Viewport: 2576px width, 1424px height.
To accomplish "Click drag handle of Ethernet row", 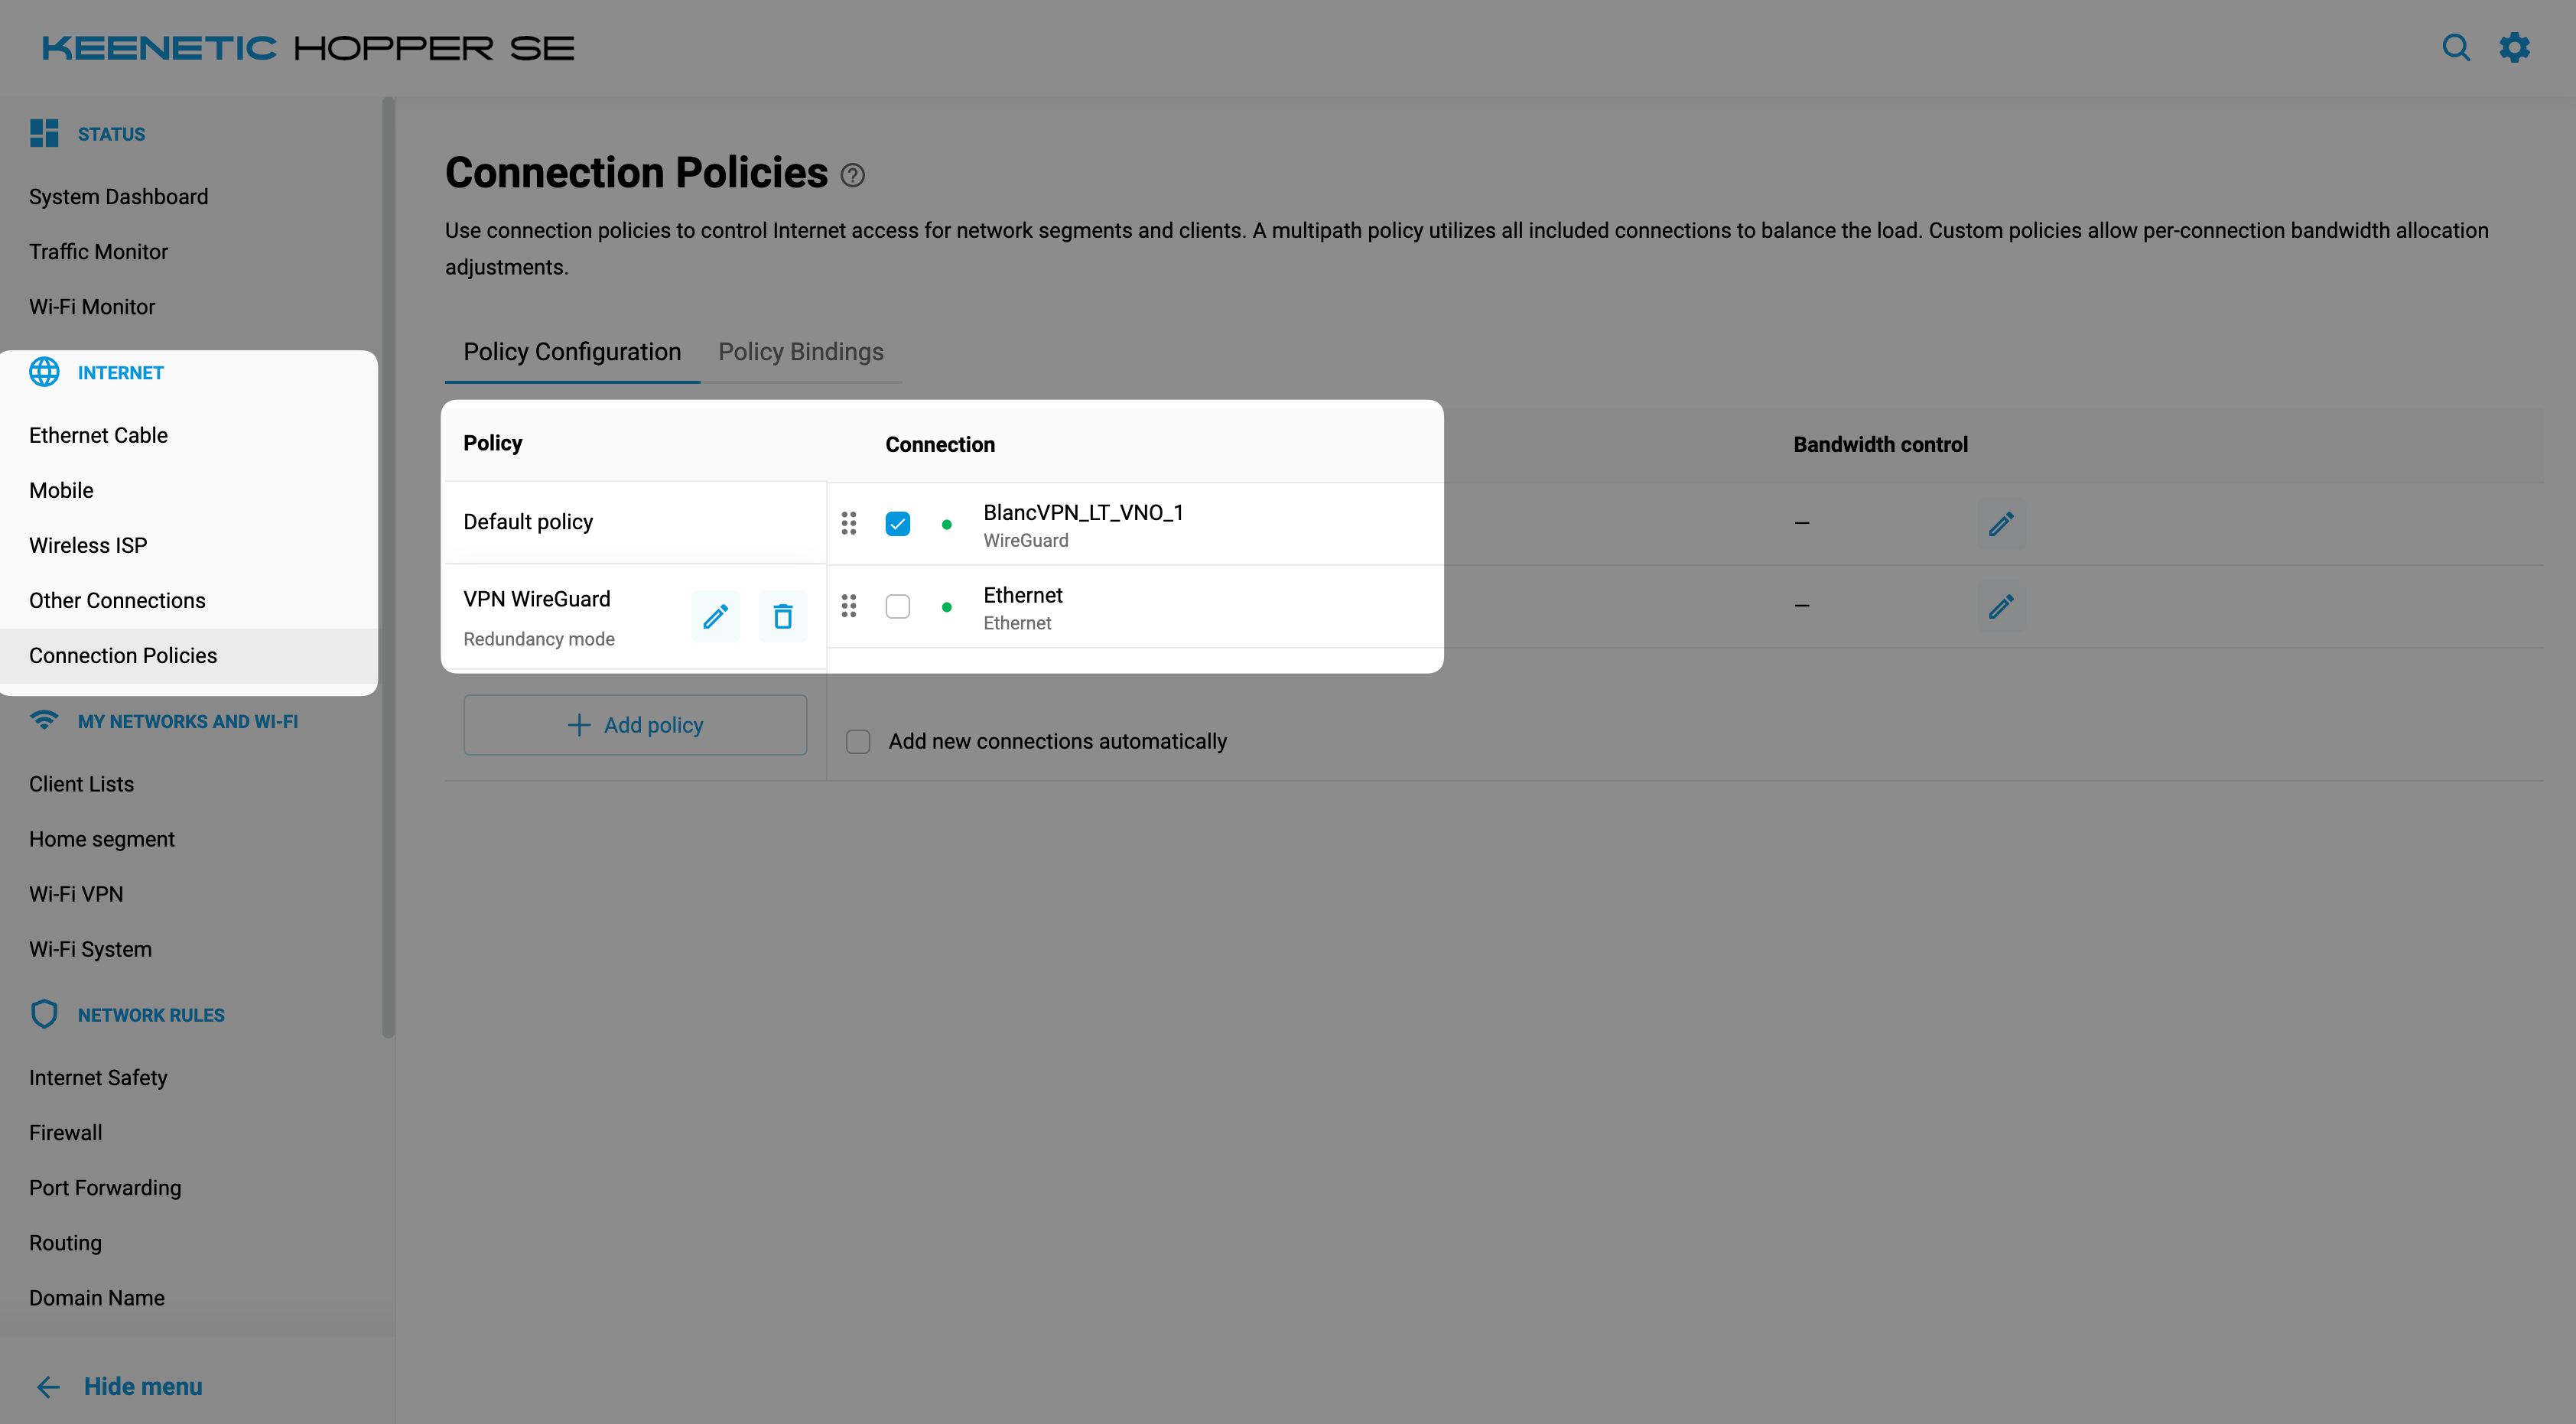I will (x=848, y=606).
